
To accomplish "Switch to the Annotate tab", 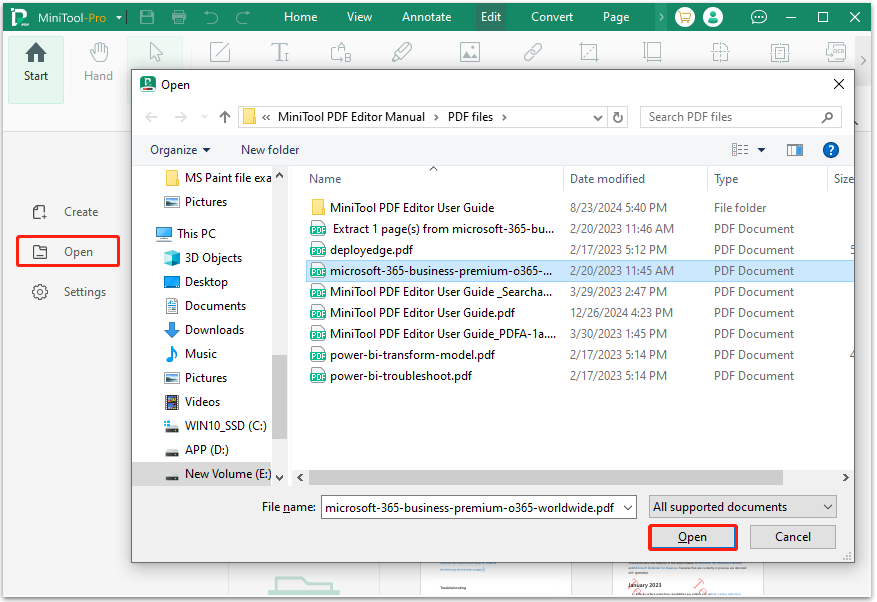I will (426, 17).
